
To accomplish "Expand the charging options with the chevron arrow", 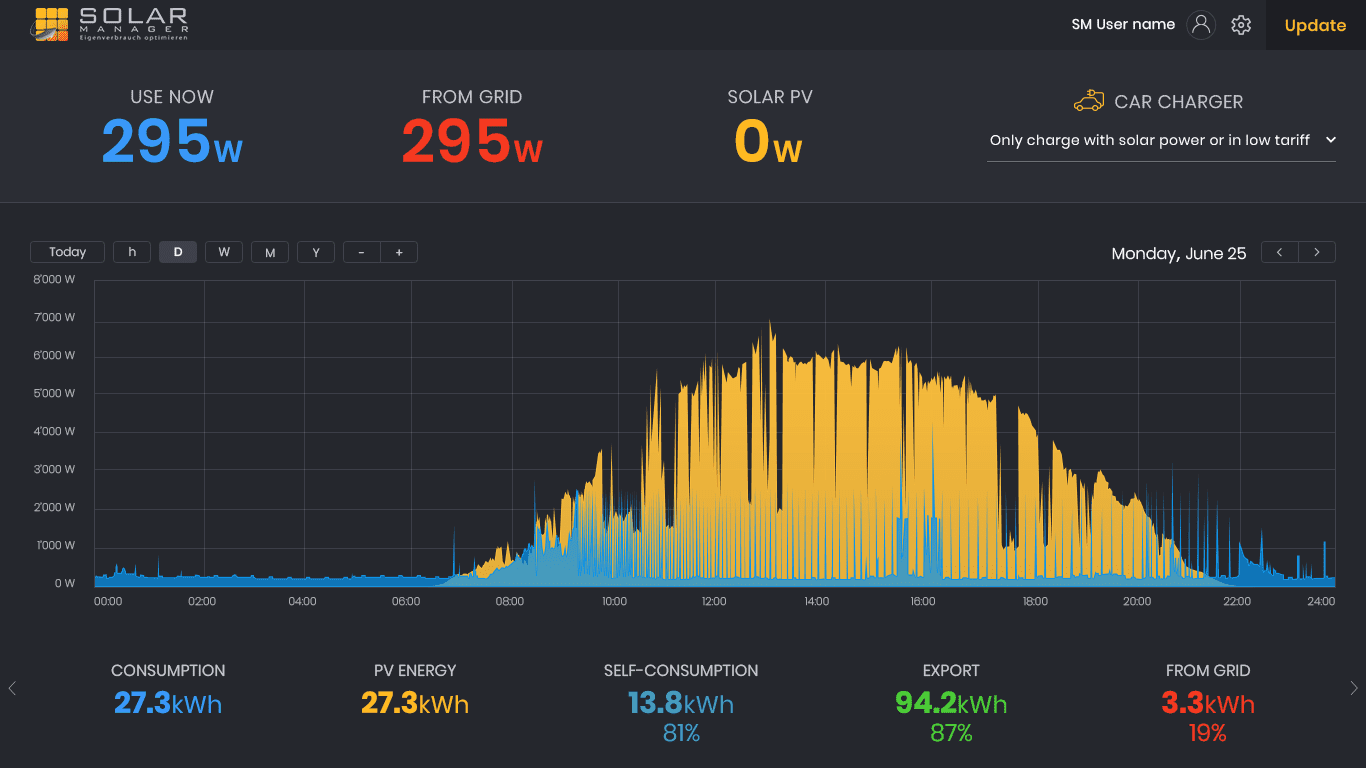I will pos(1331,140).
